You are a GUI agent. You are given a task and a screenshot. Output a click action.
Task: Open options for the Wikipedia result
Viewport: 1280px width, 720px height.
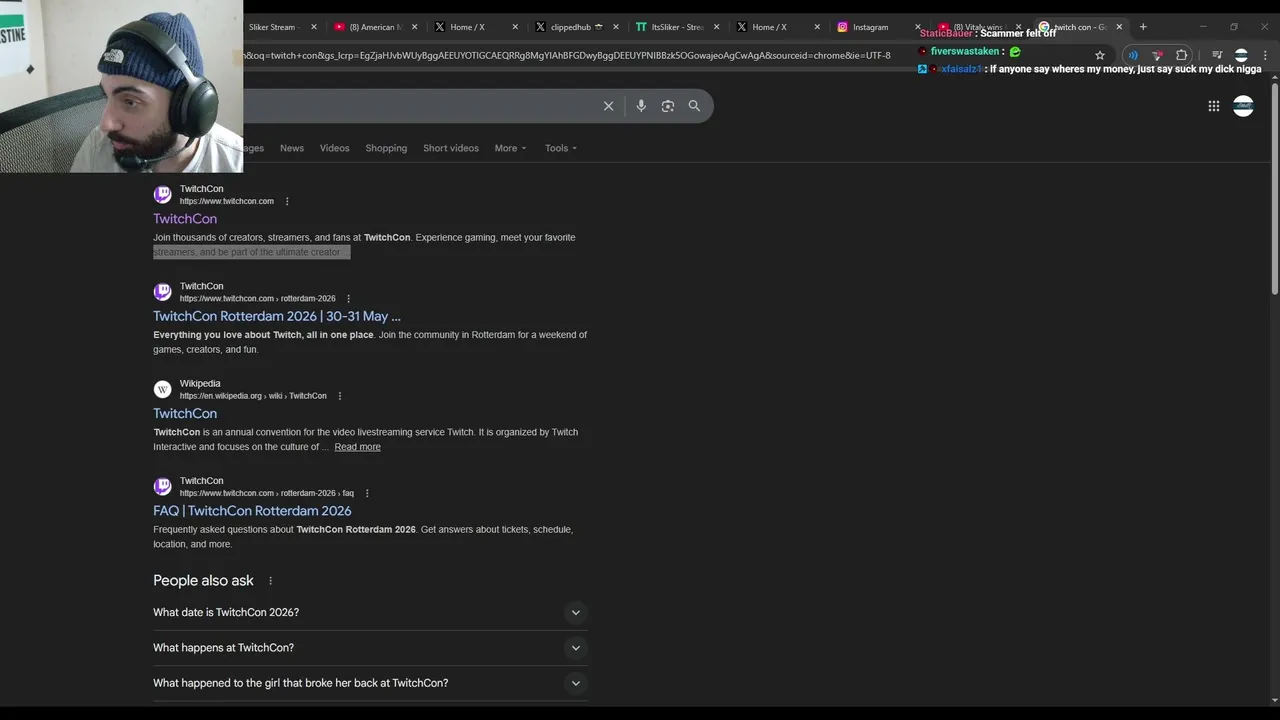tap(339, 396)
